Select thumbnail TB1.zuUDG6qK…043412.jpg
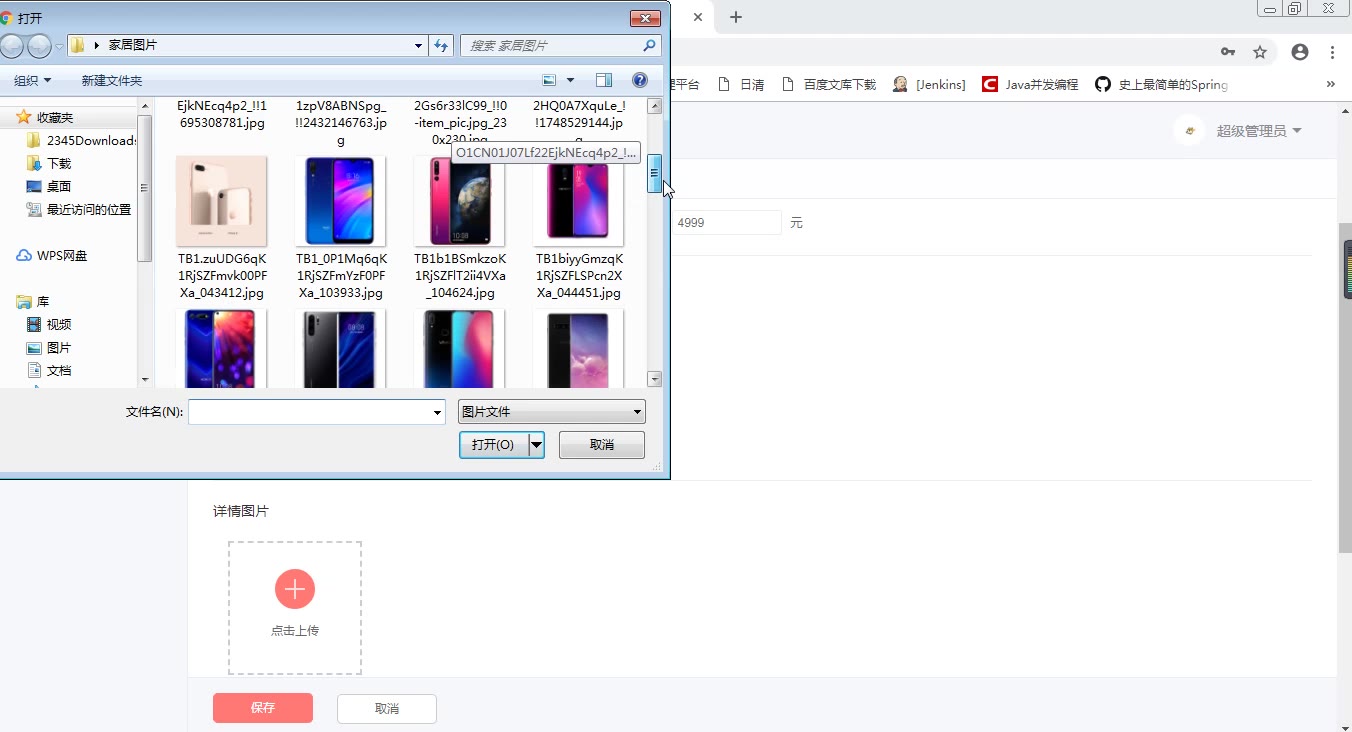1352x732 pixels. 221,201
